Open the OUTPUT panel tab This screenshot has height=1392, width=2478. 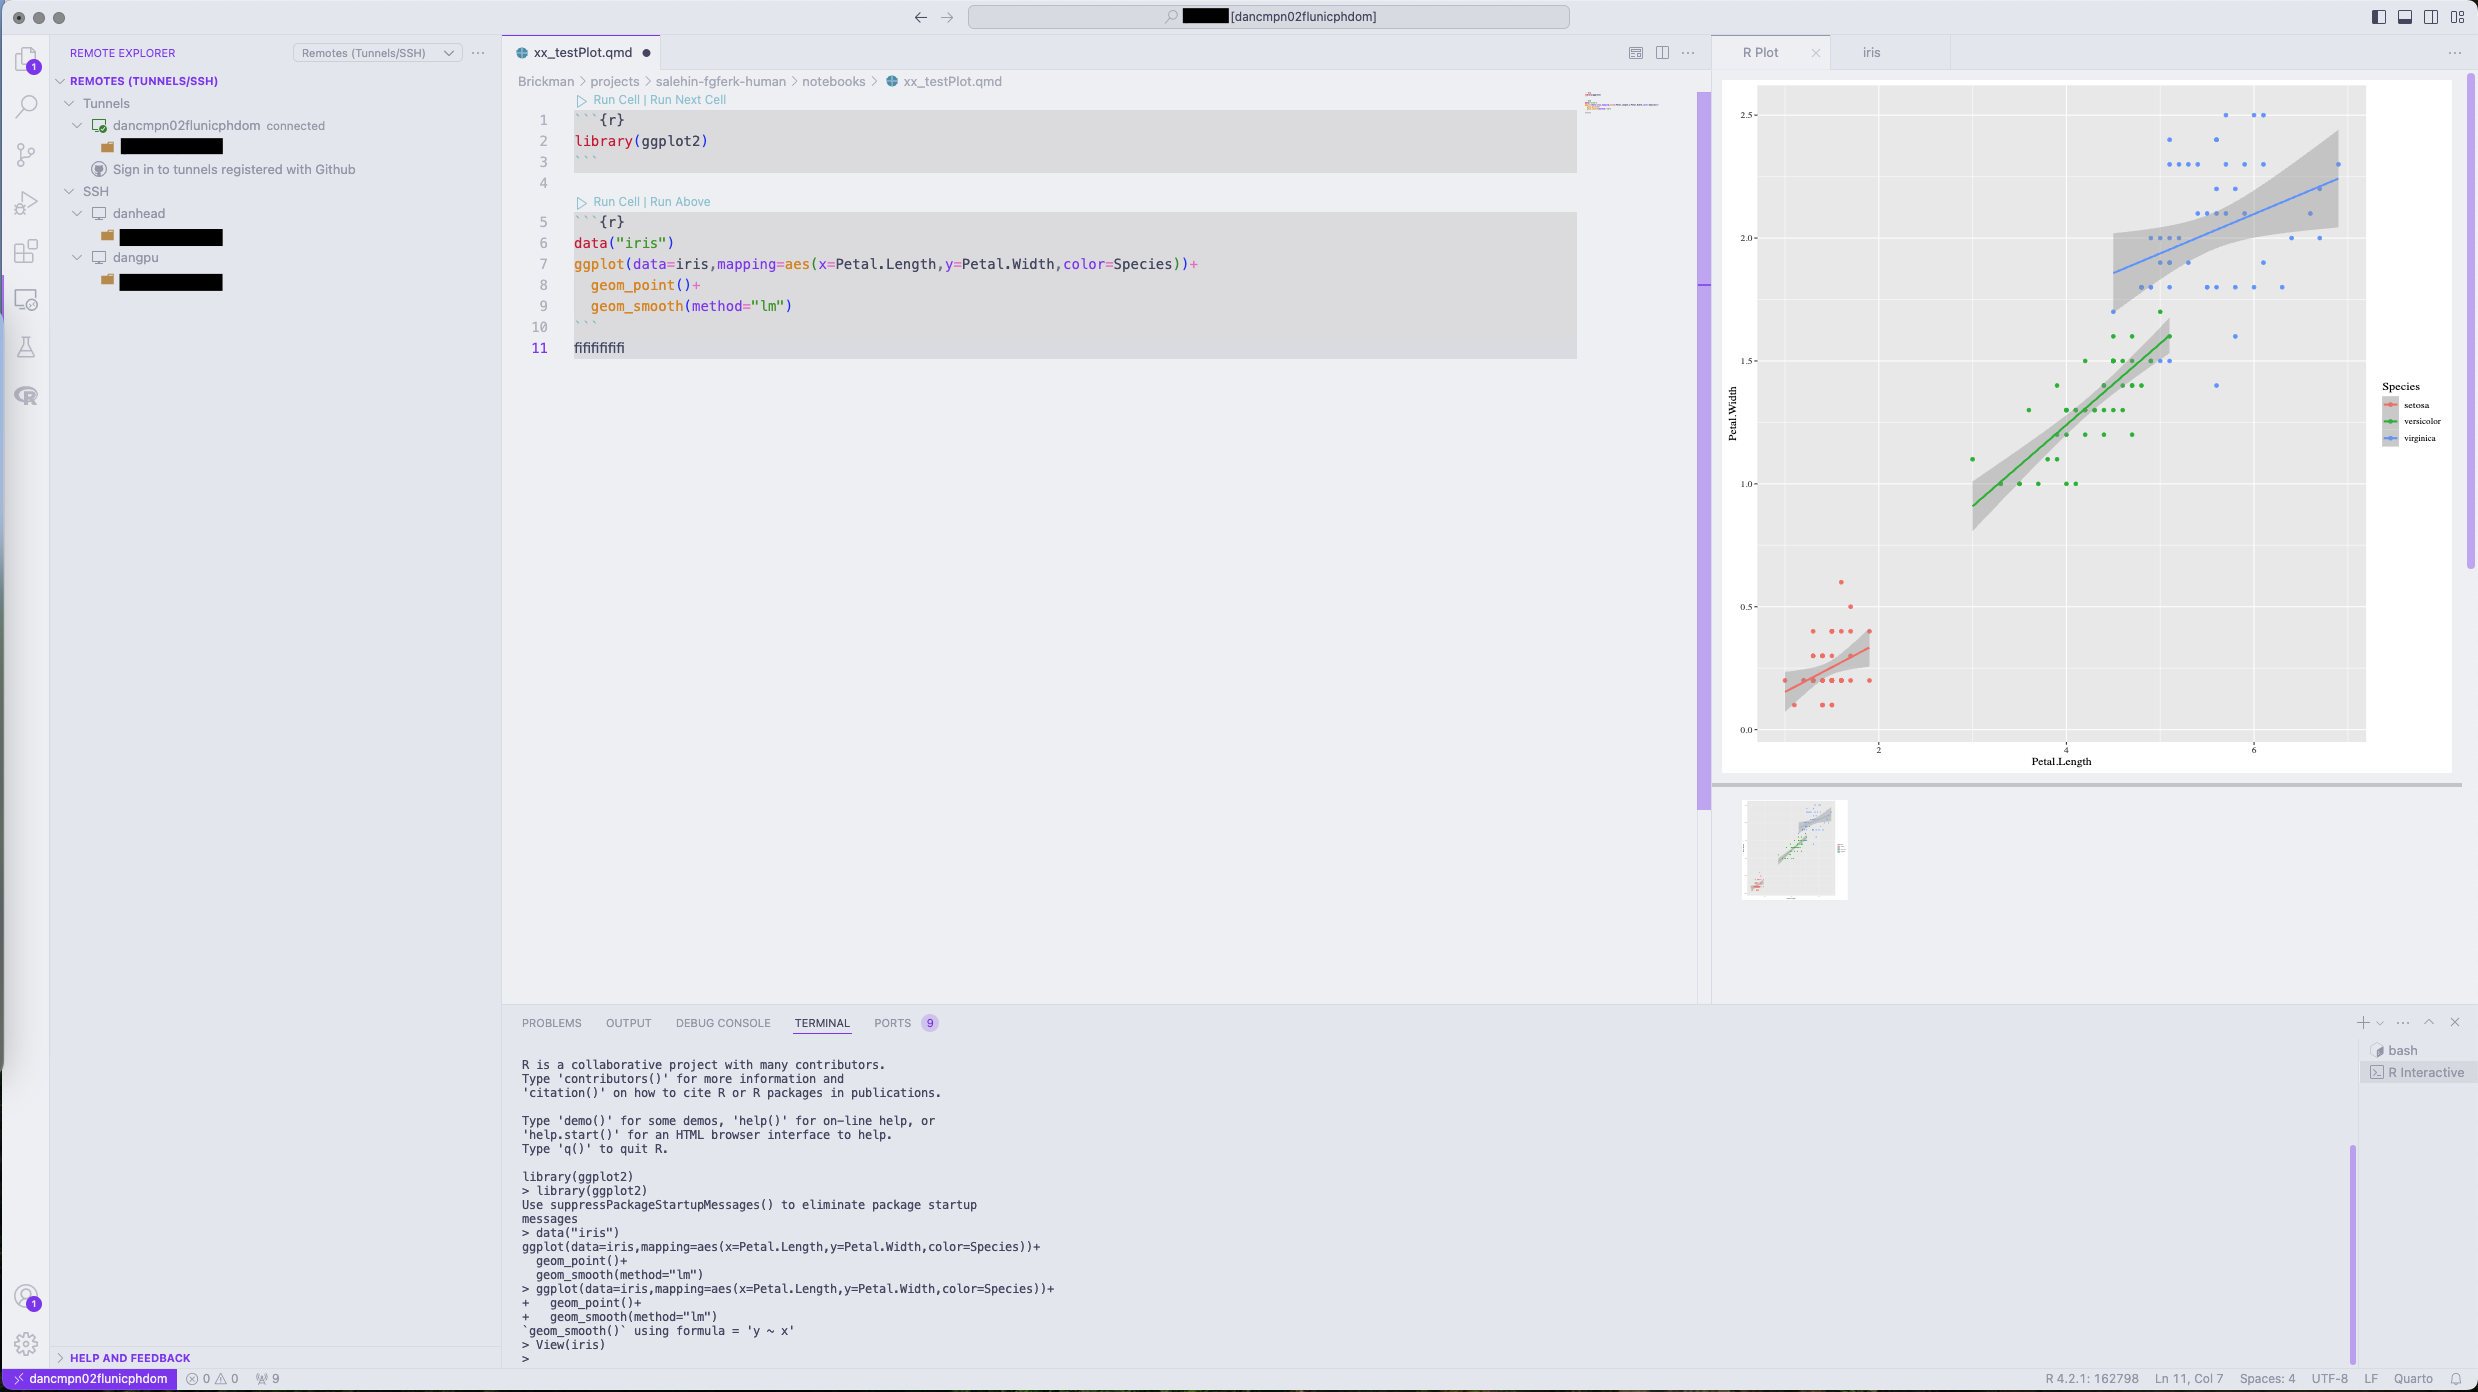(628, 1023)
